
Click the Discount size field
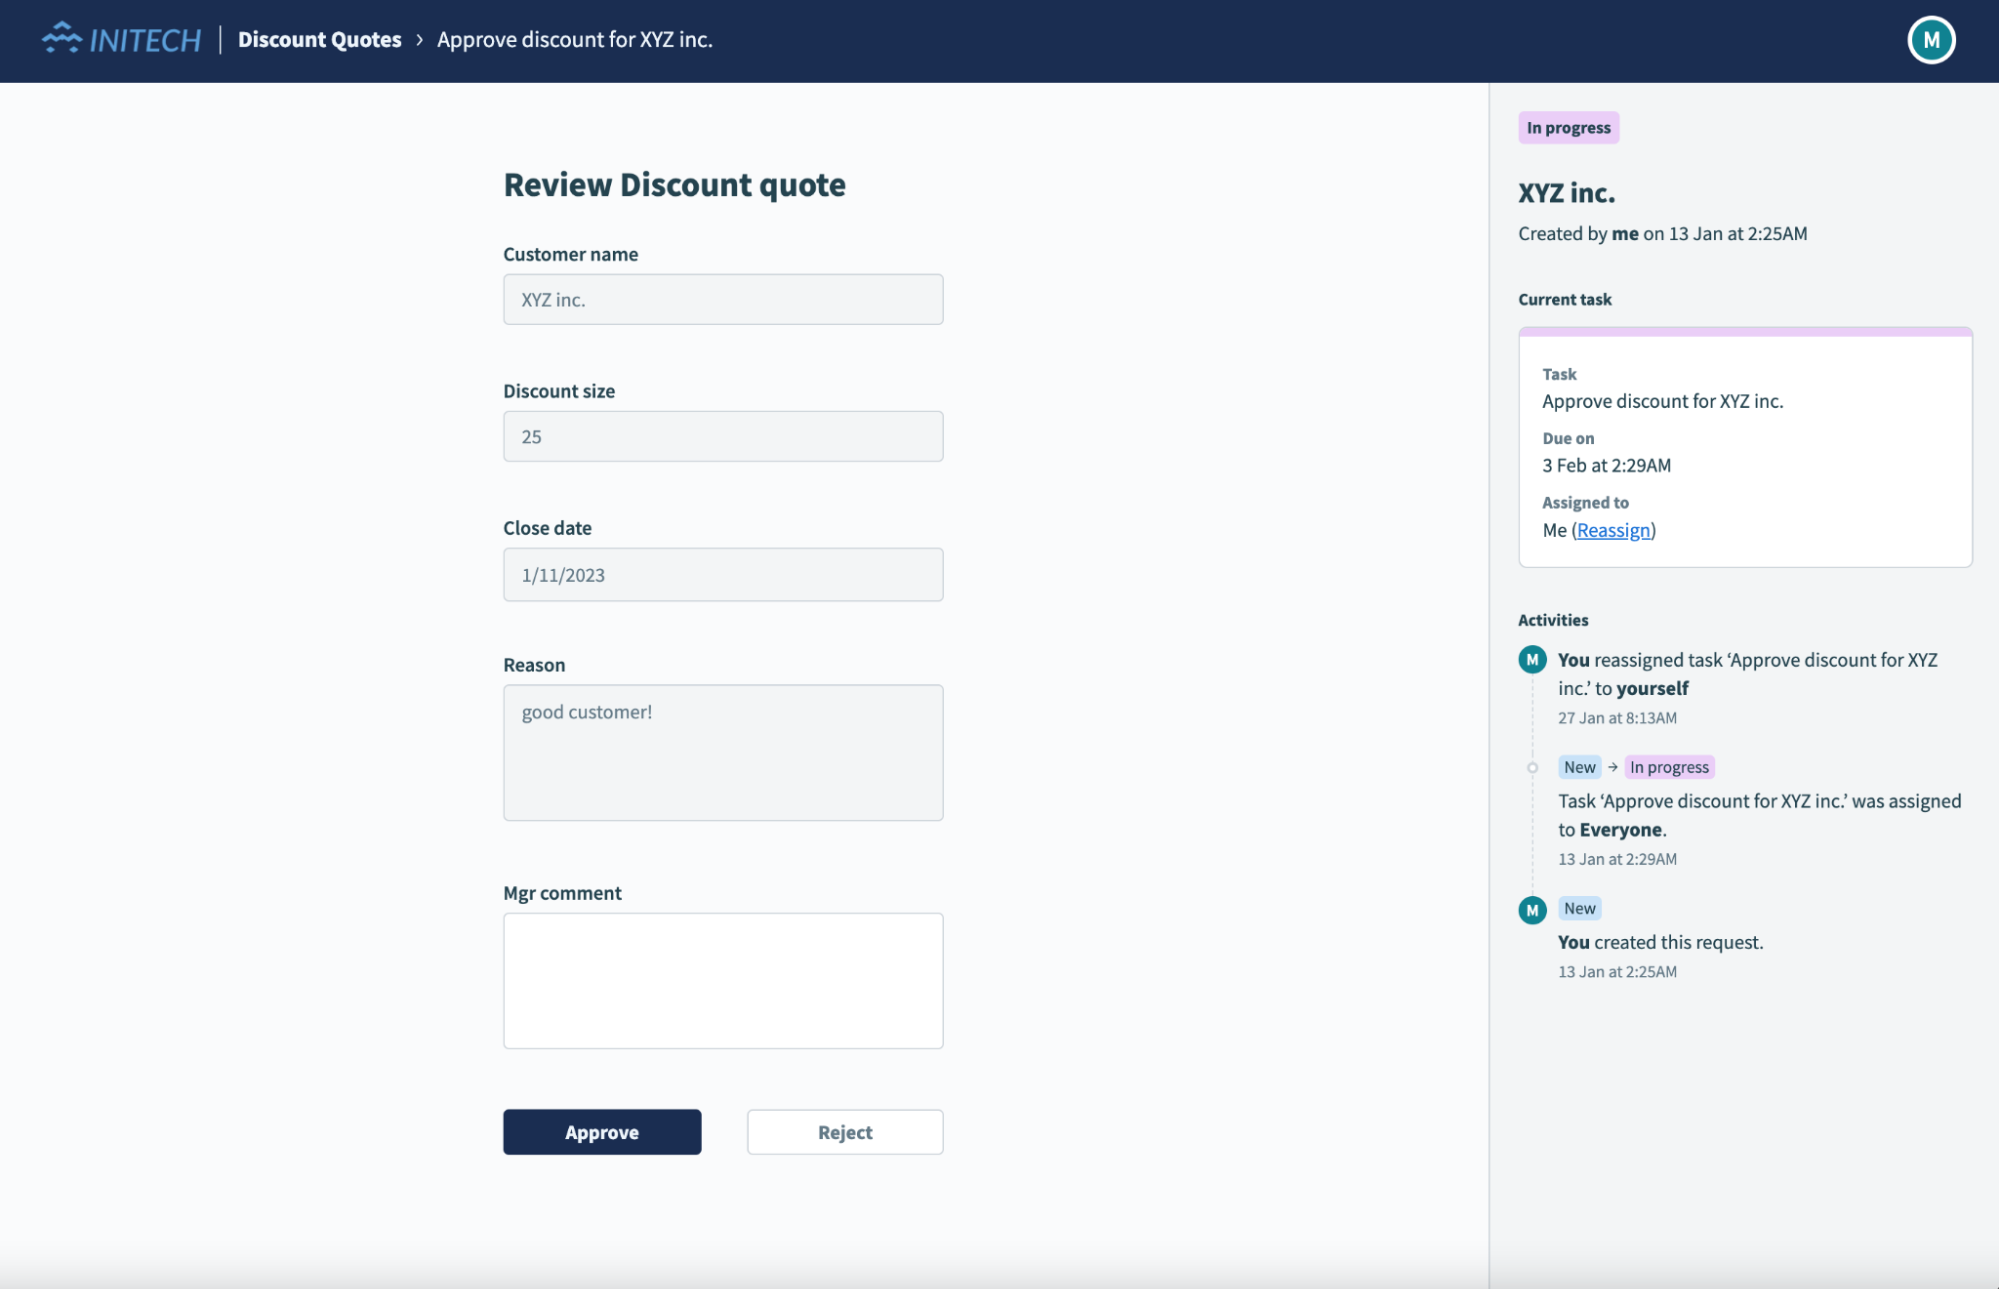pyautogui.click(x=722, y=436)
